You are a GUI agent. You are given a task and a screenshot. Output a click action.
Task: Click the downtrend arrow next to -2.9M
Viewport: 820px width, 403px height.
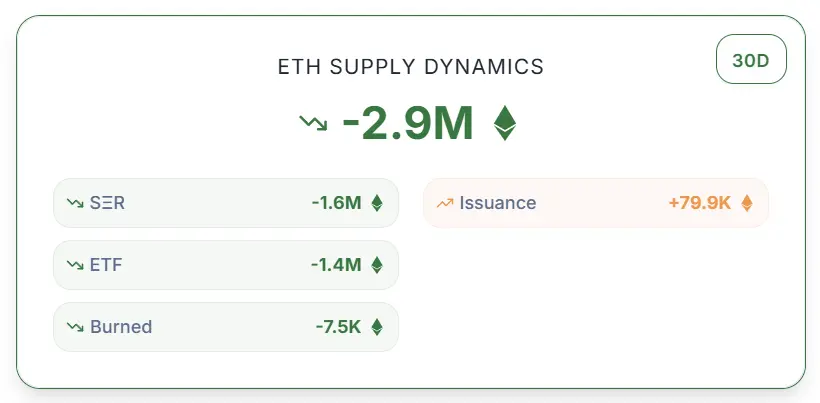313,123
